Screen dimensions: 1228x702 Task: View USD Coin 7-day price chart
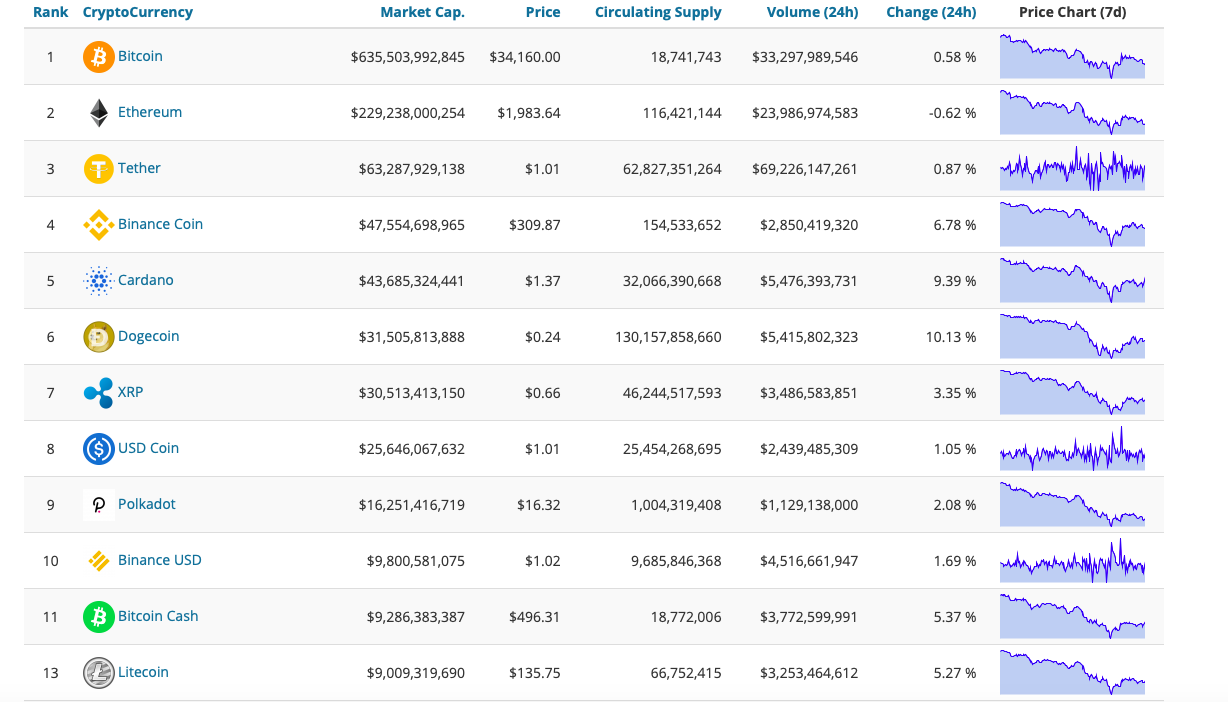1072,449
